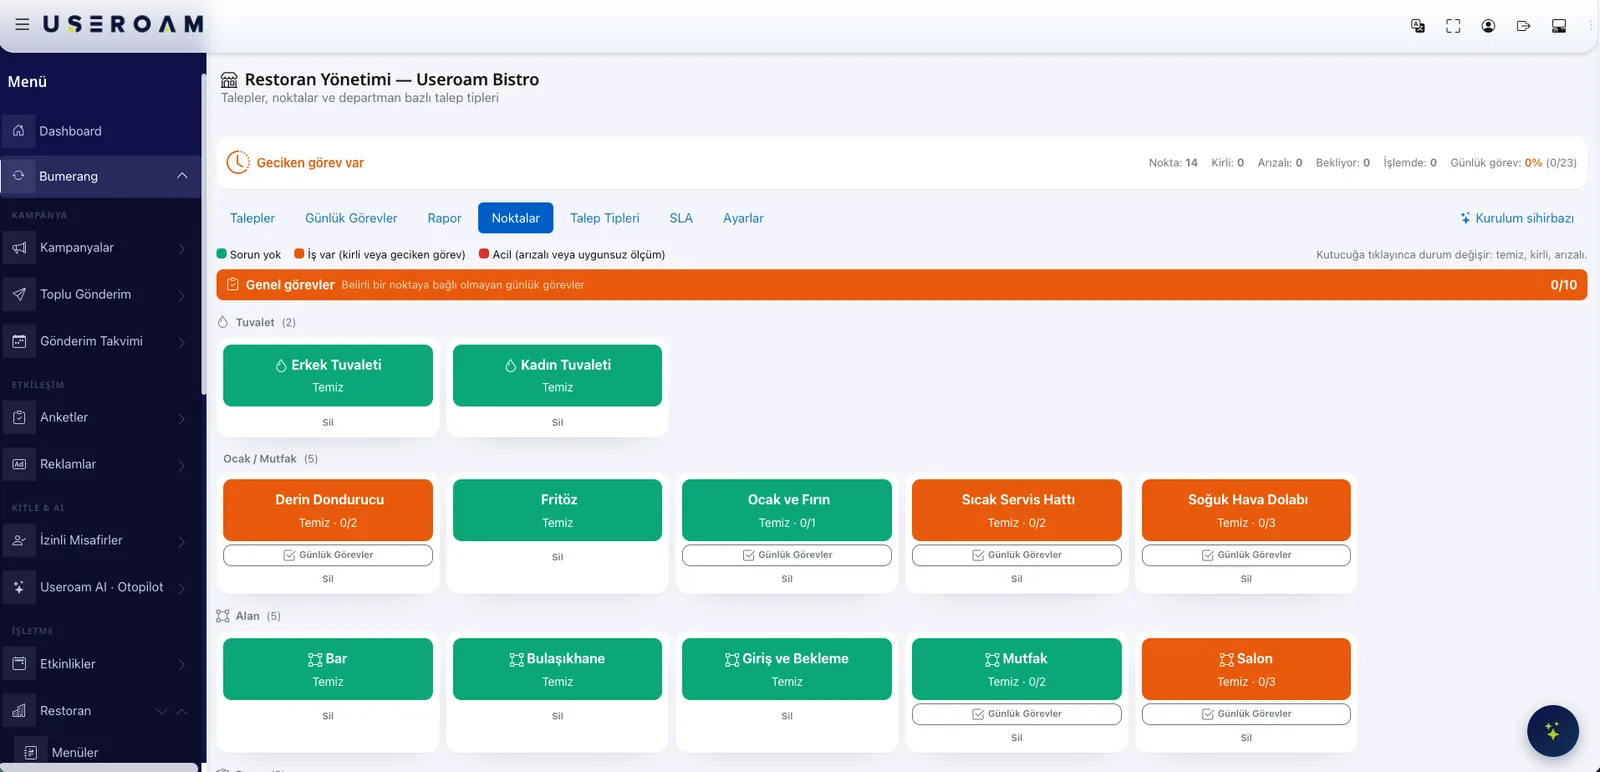Screen dimensions: 1600x772
Task: Click the Restoran sidebar icon
Action: [x=19, y=711]
